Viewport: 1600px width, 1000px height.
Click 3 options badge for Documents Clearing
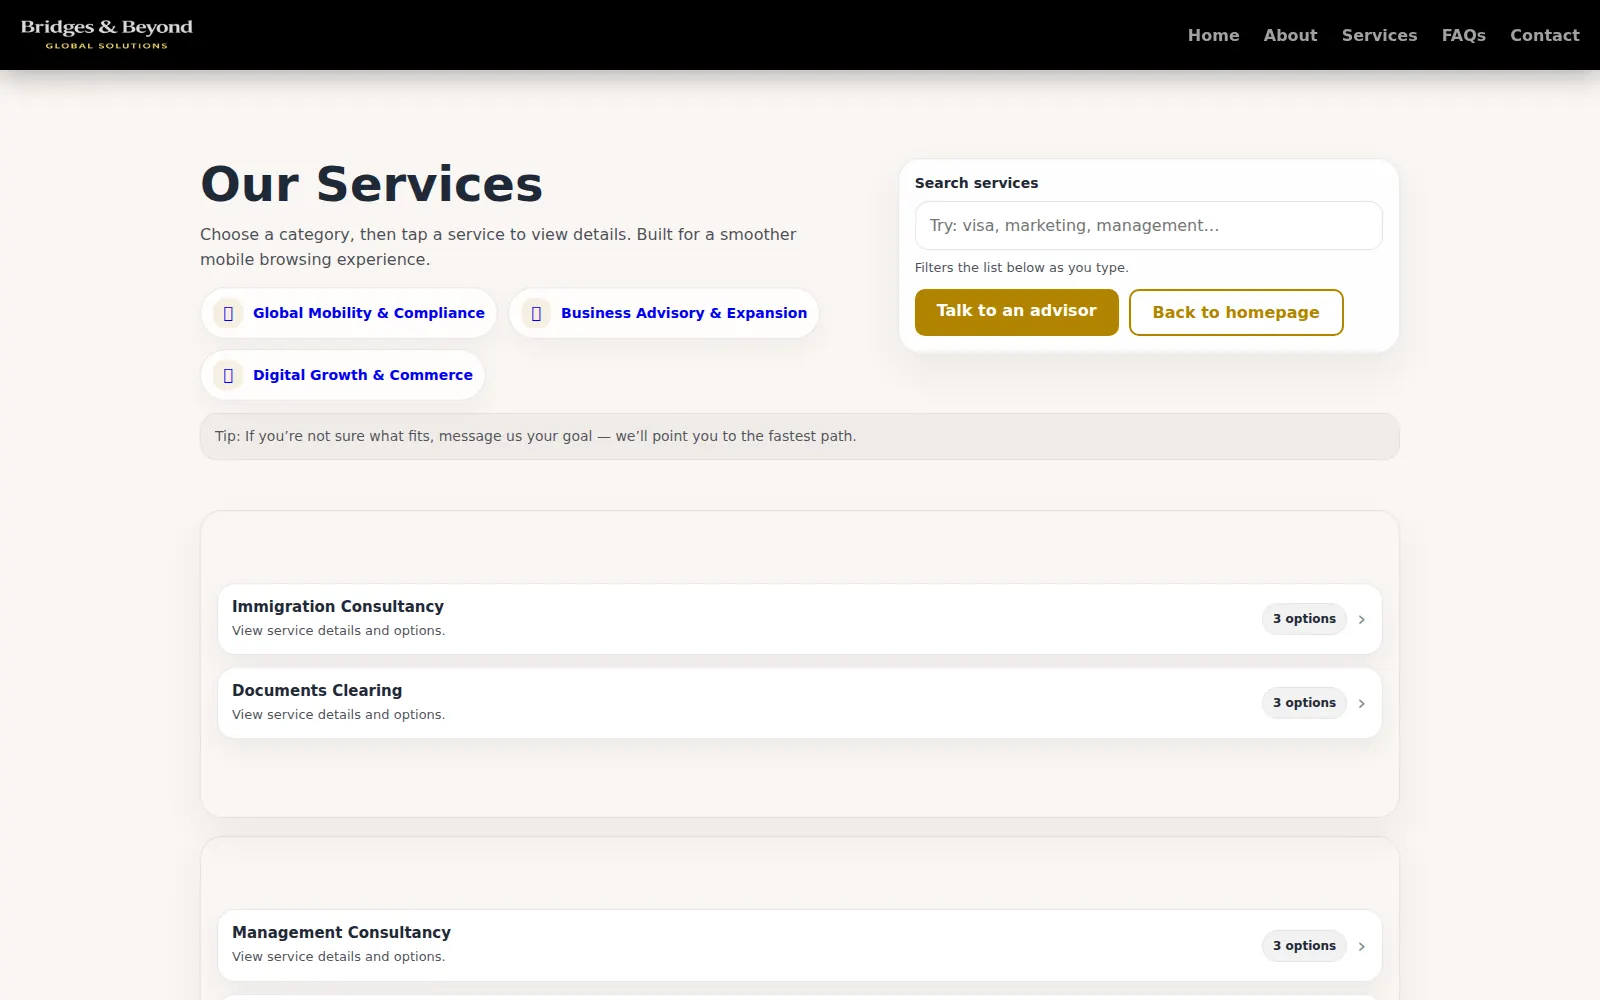coord(1304,703)
